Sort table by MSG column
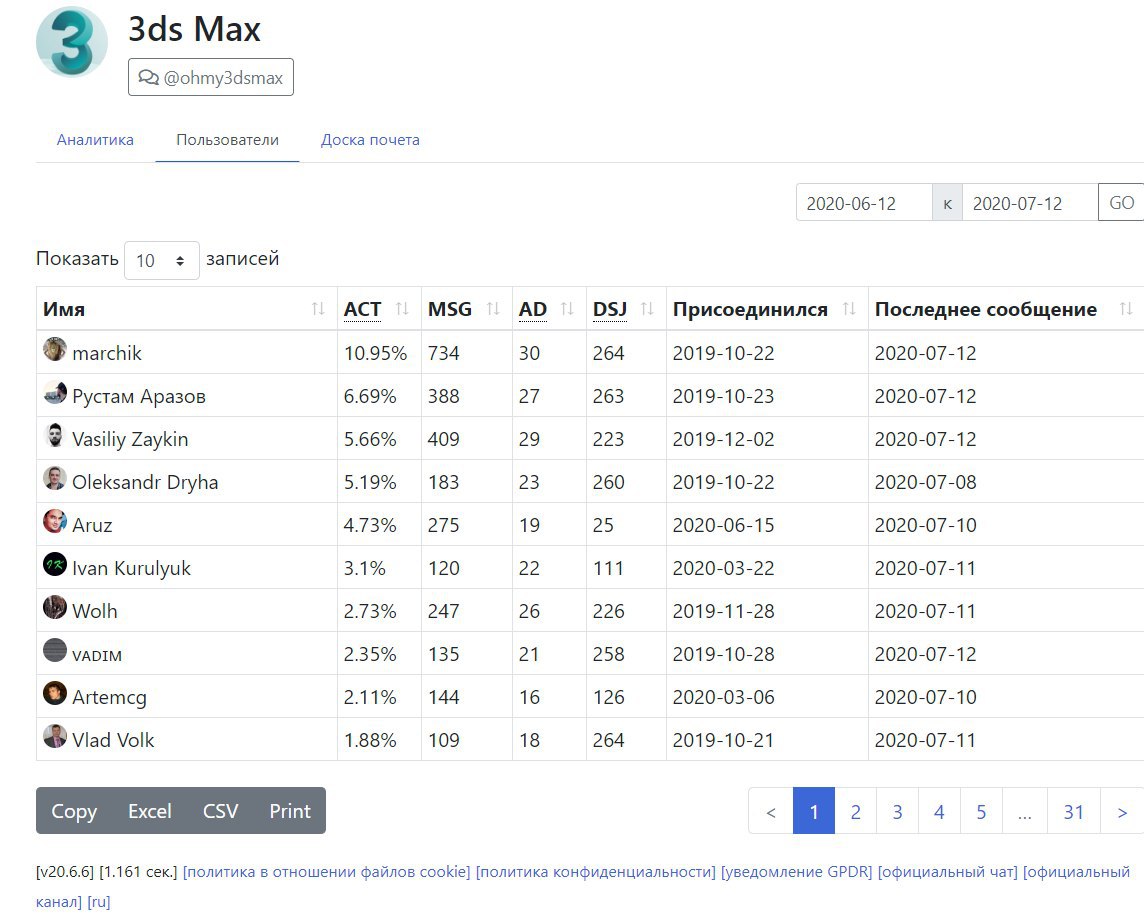The image size is (1144, 916). (x=467, y=309)
